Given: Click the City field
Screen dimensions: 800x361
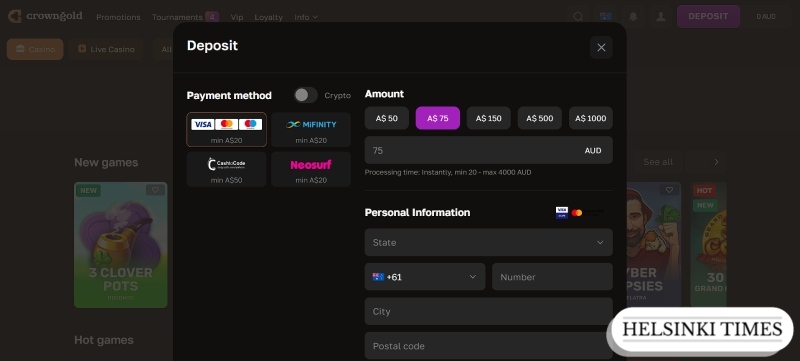Looking at the screenshot, I should coord(489,312).
